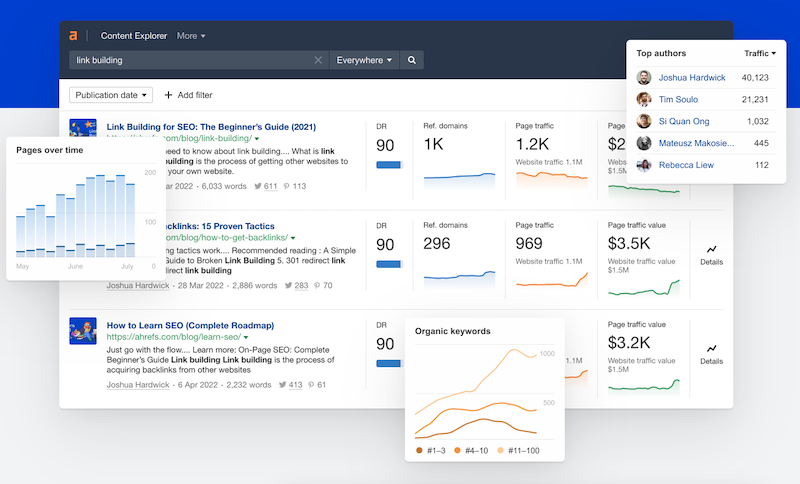This screenshot has height=484, width=800.
Task: Toggle the #4–10 legend series
Action: 471,451
